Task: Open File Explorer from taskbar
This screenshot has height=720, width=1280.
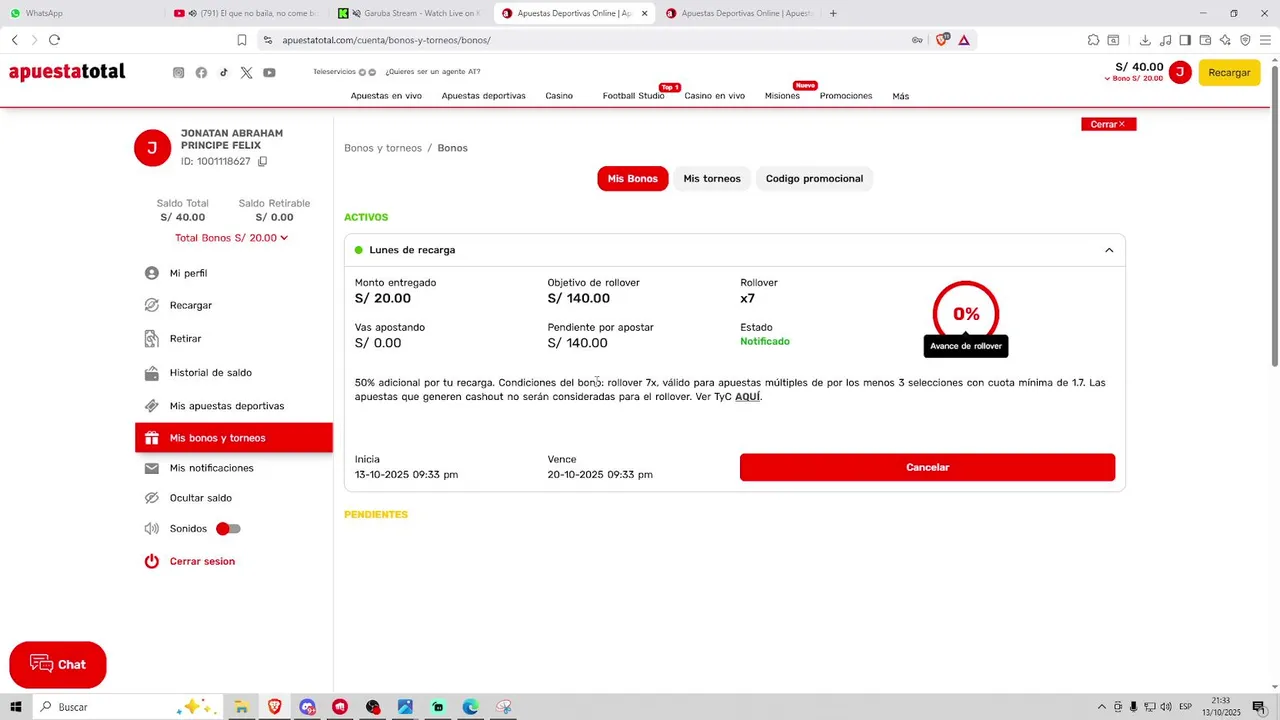Action: click(241, 707)
